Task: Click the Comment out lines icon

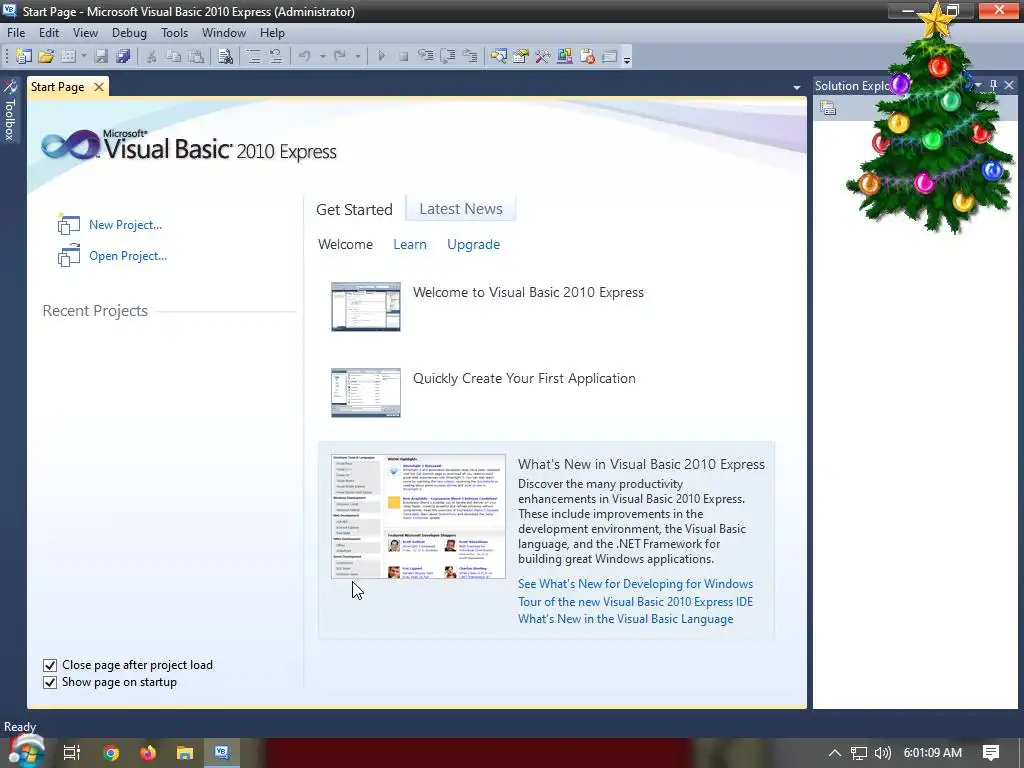Action: point(253,57)
